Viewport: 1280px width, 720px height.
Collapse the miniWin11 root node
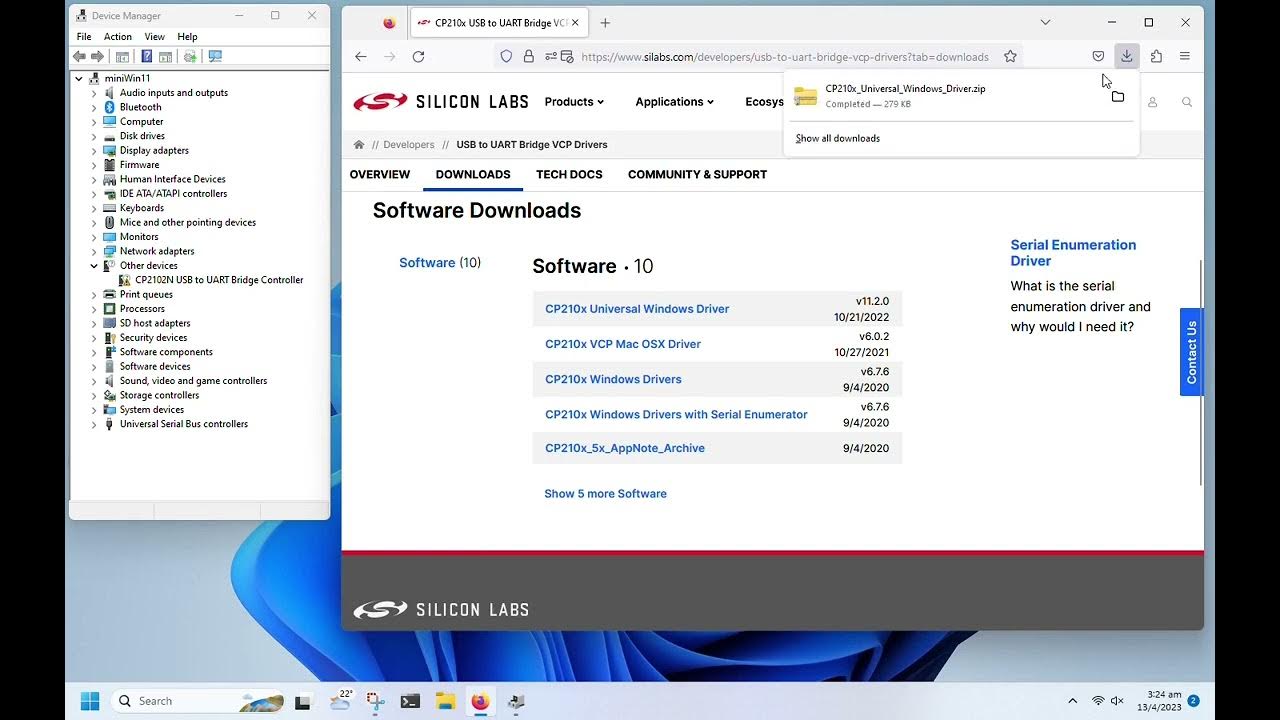80,78
